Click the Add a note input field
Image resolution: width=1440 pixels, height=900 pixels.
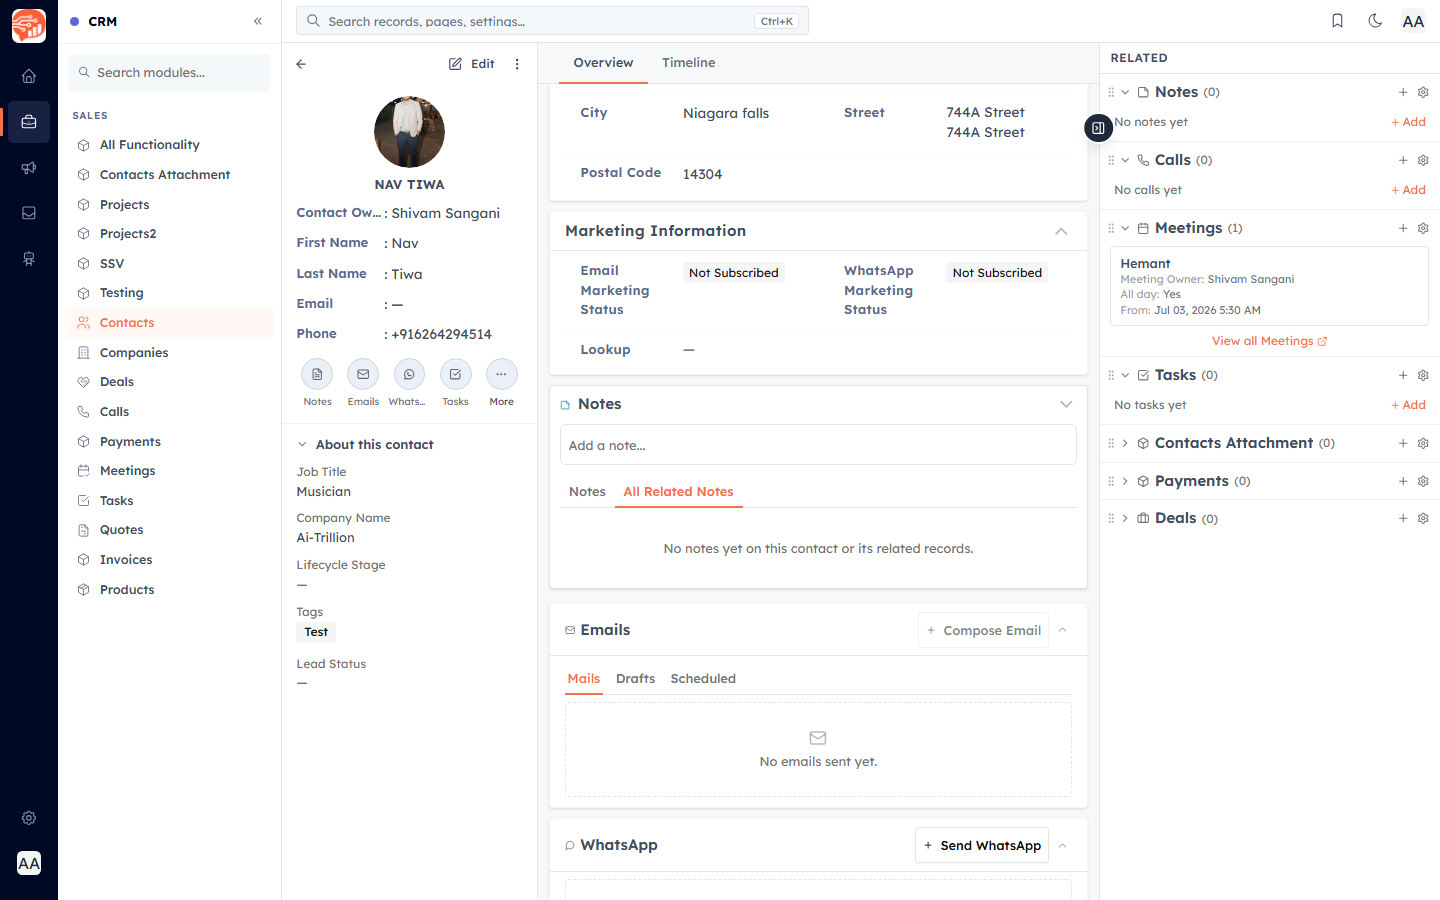pos(818,445)
